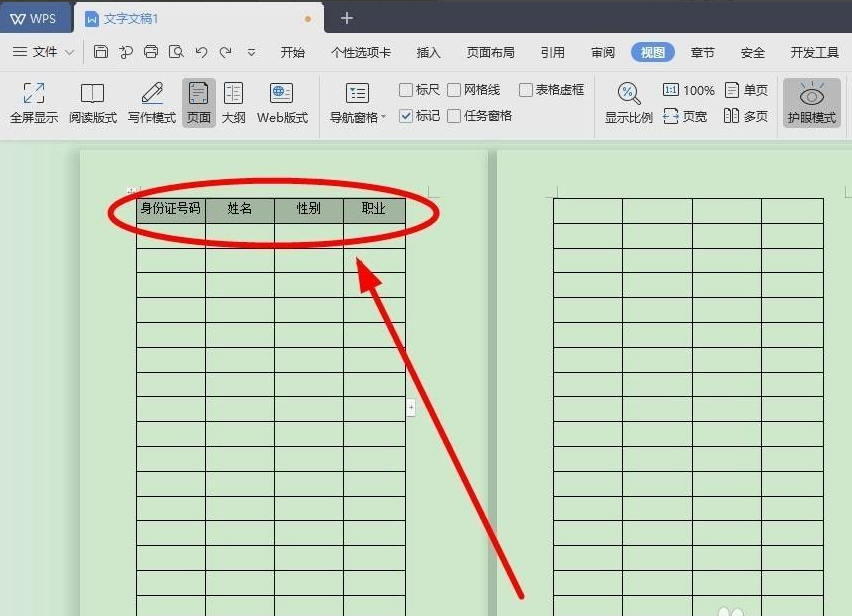Switch to Web版式 web layout view

(283, 102)
